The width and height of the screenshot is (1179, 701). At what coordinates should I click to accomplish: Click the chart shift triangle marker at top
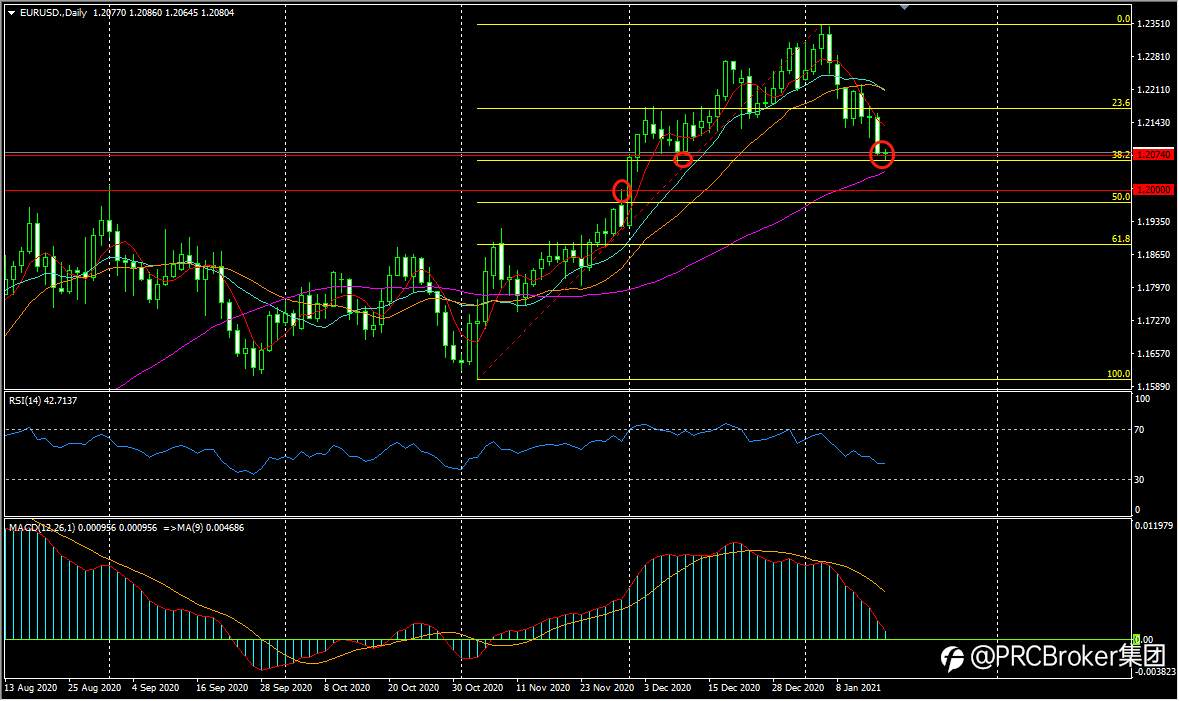(x=905, y=7)
